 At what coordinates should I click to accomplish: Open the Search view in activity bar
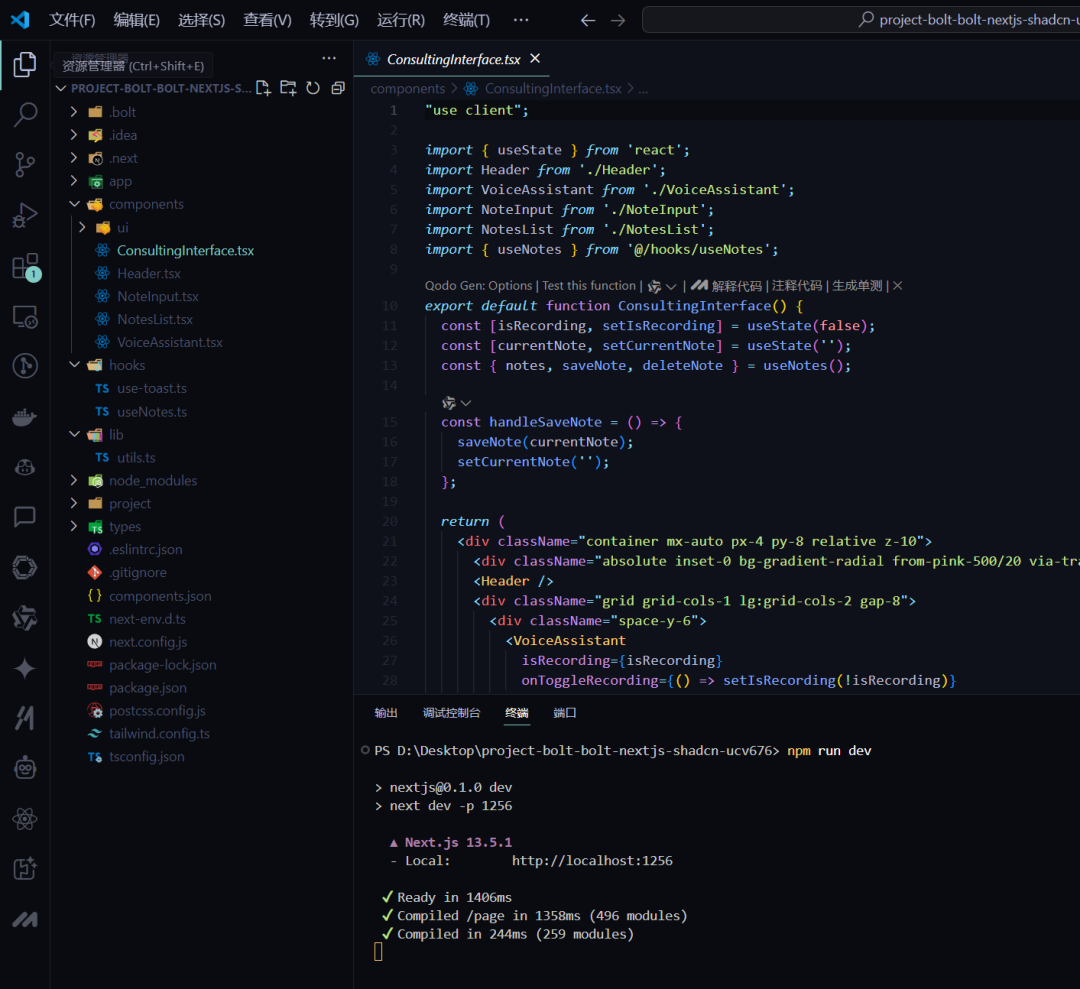pyautogui.click(x=25, y=114)
